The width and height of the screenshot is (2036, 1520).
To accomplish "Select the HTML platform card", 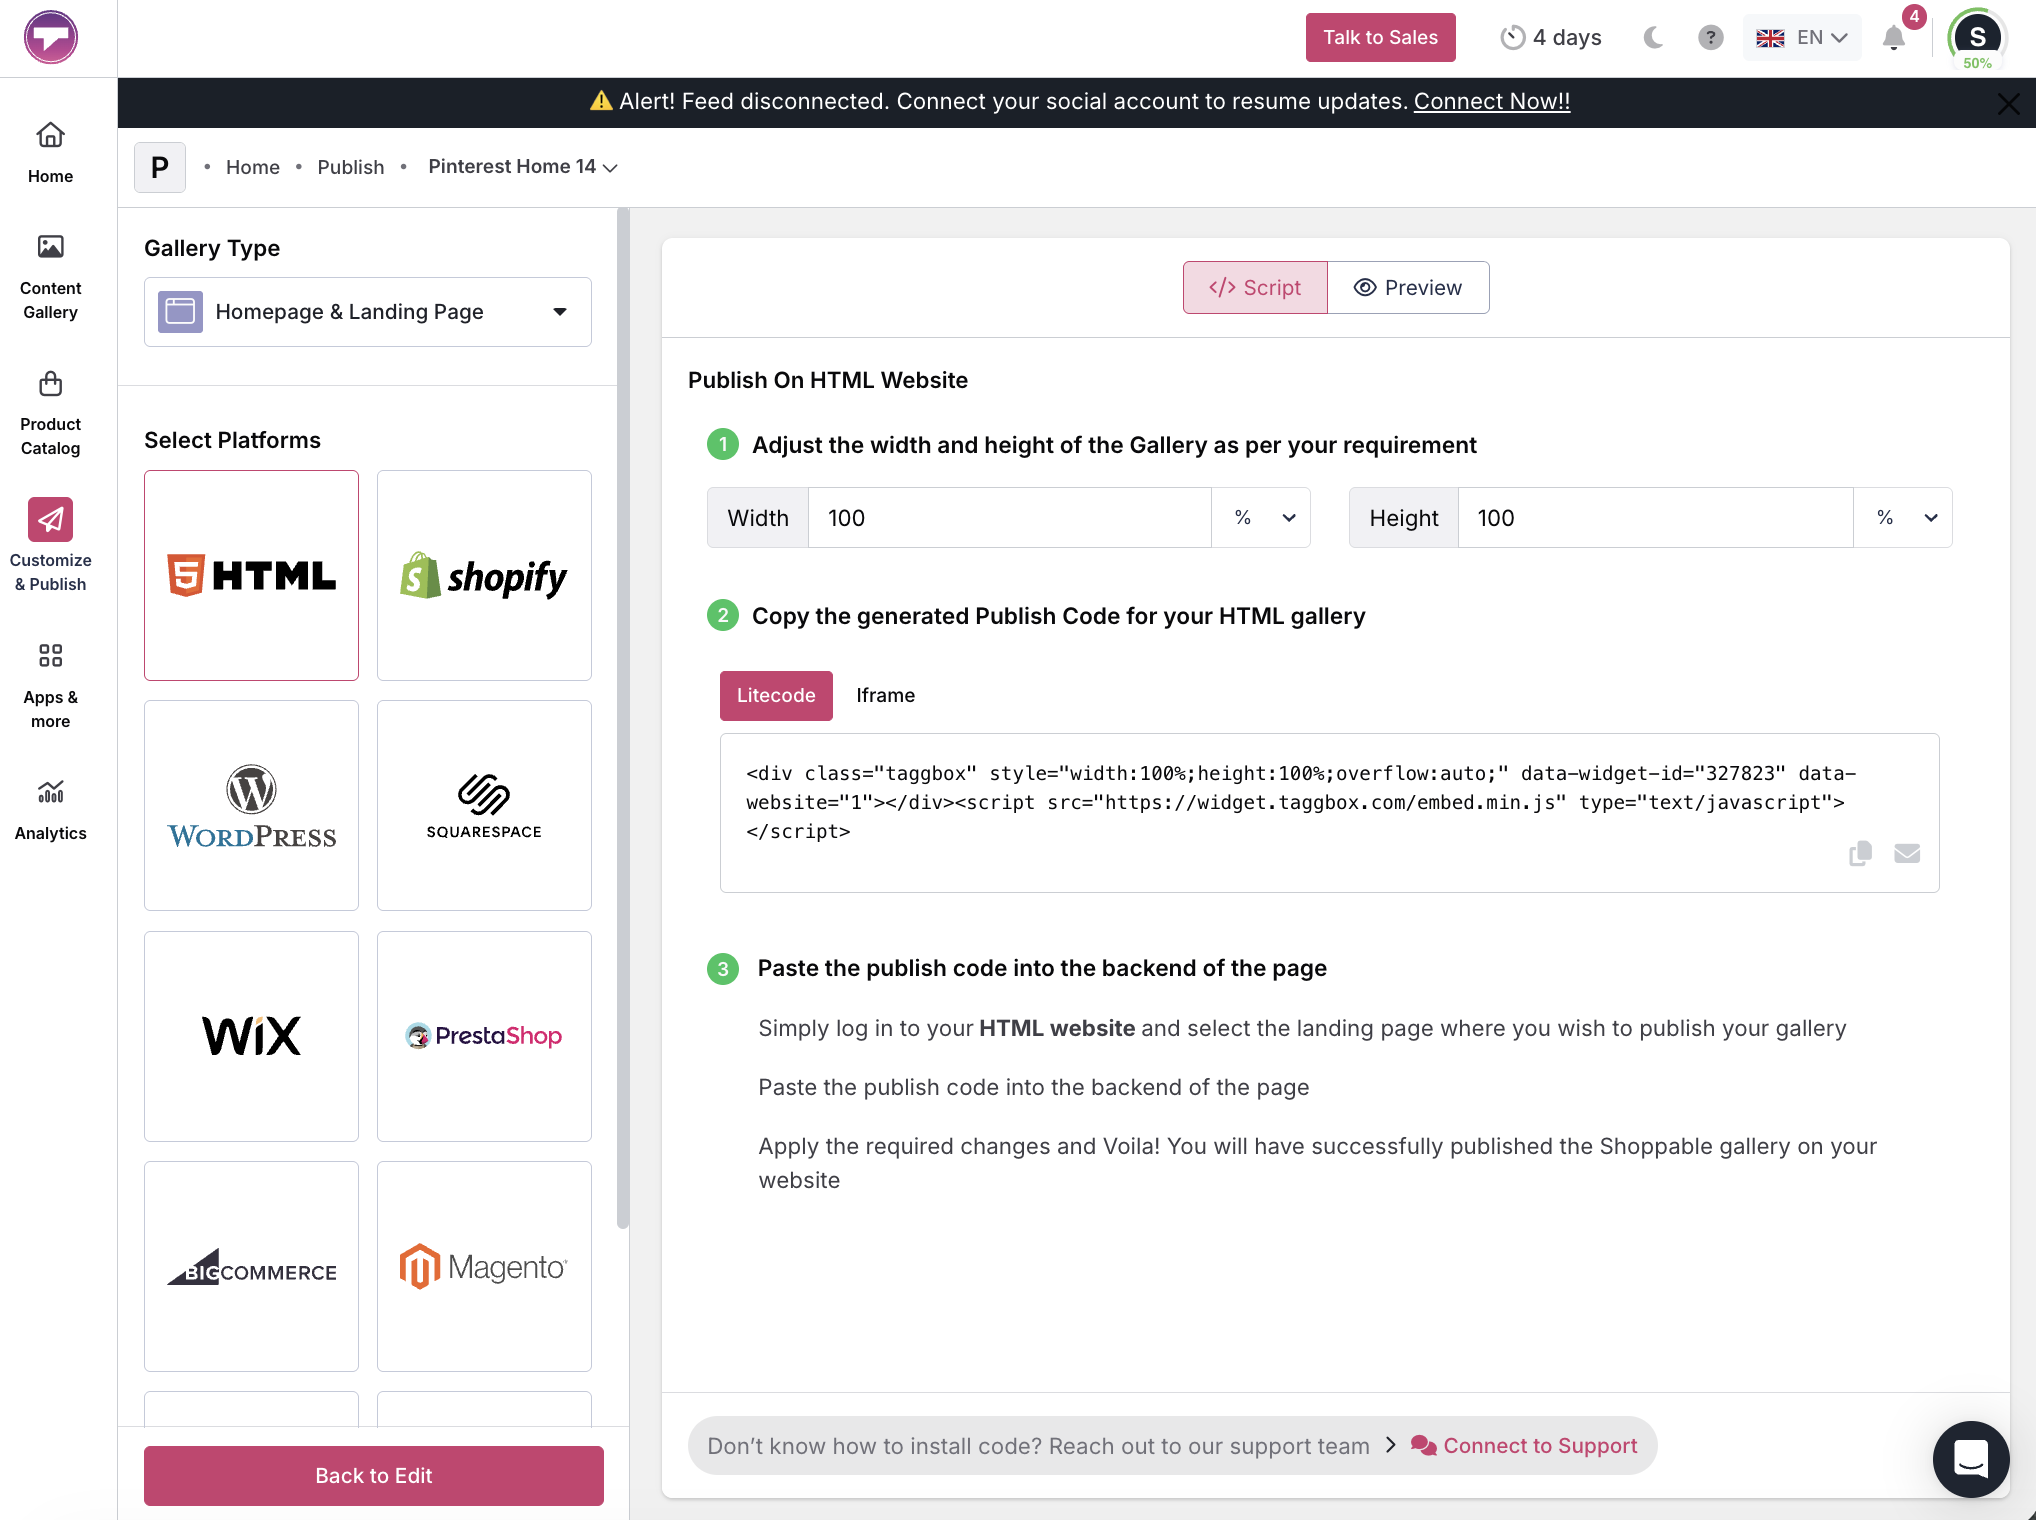I will (251, 575).
